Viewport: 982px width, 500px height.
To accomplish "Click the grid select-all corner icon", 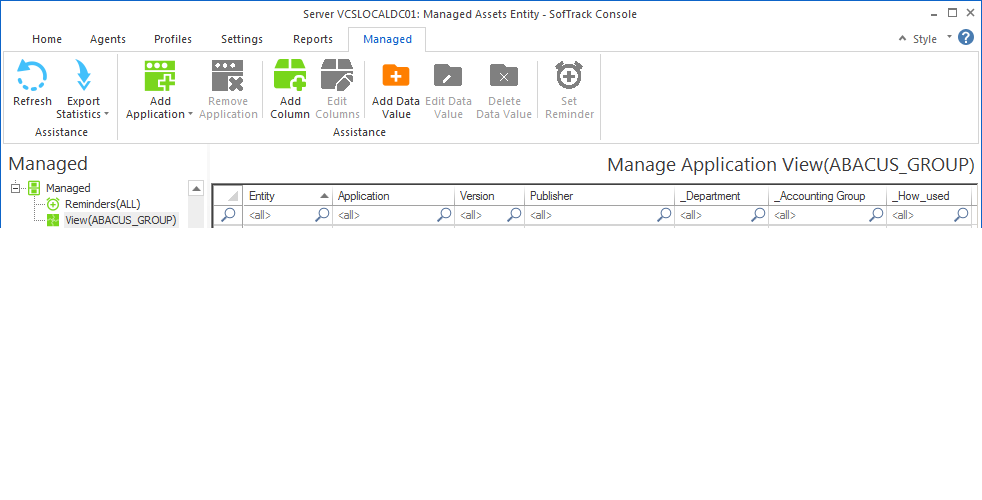I will coord(228,196).
